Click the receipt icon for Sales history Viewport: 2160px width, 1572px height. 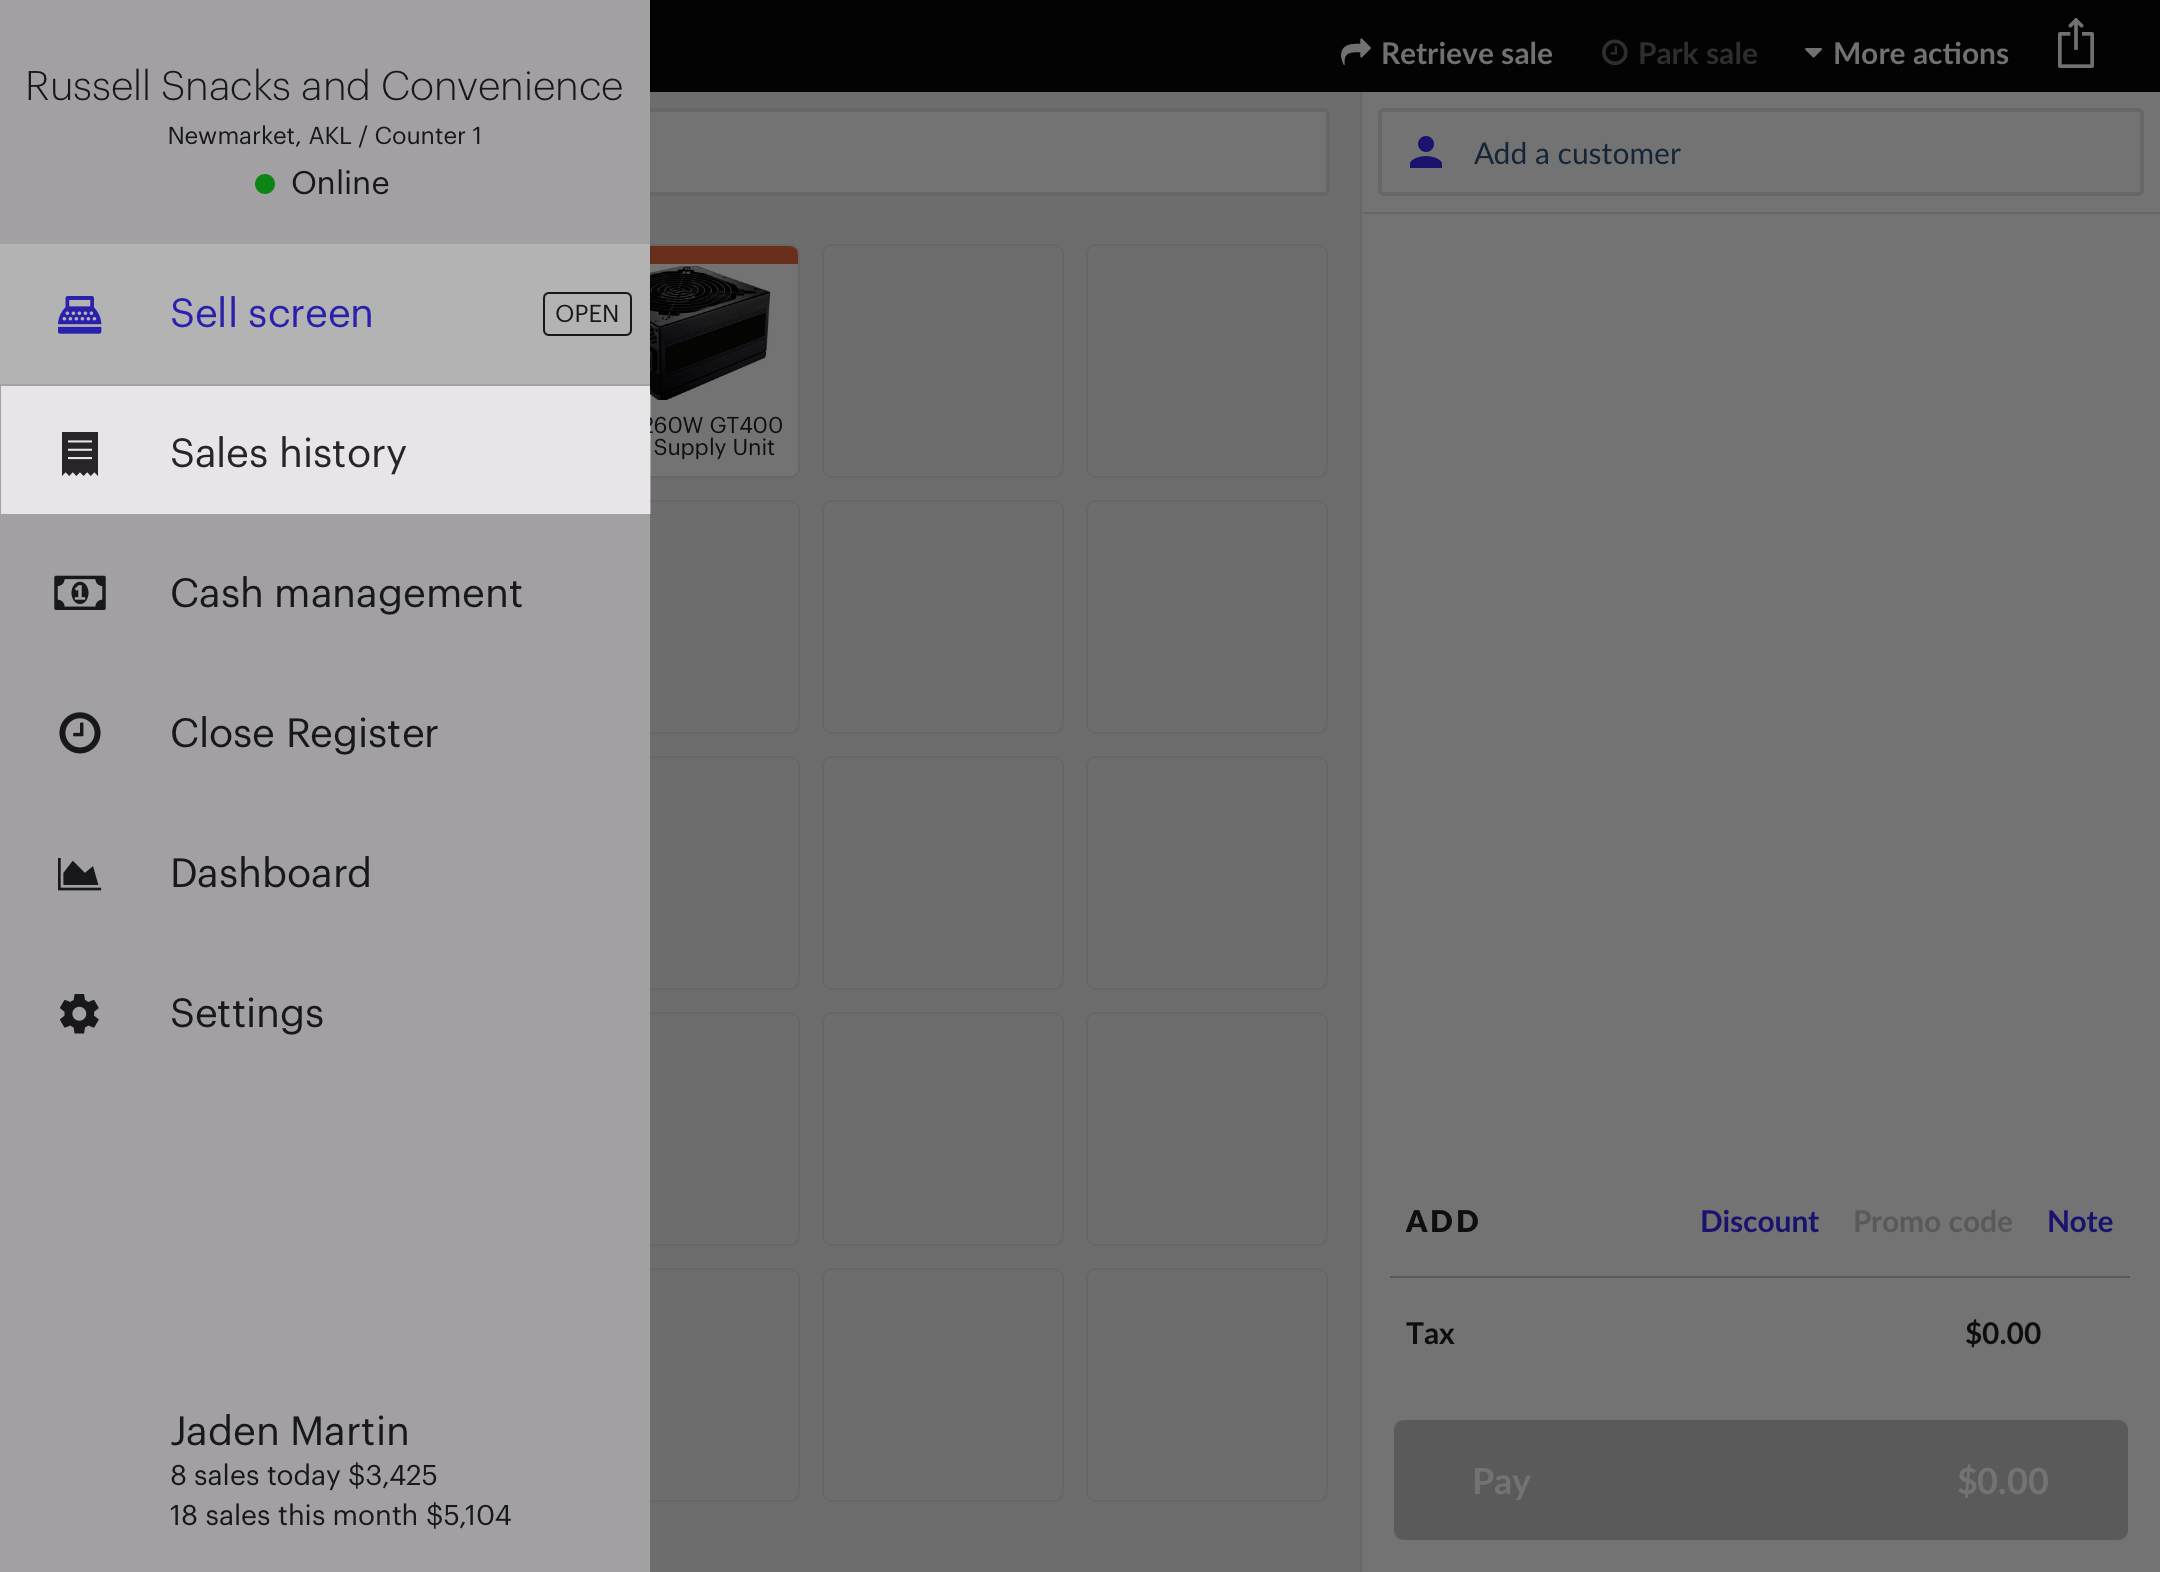point(80,453)
